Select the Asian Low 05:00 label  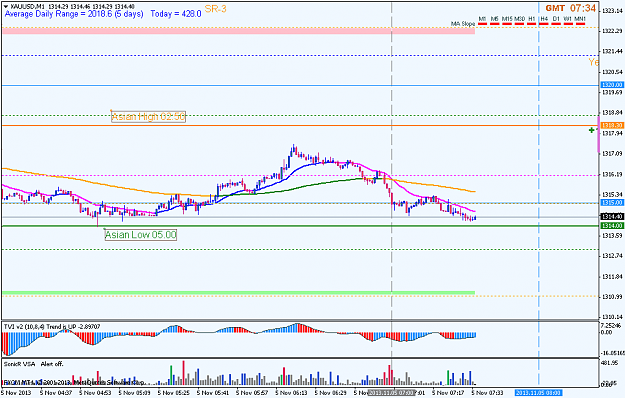[141, 235]
